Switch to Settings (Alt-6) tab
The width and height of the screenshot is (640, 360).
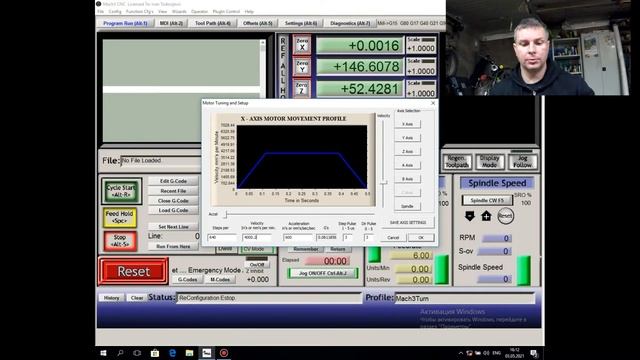click(301, 24)
